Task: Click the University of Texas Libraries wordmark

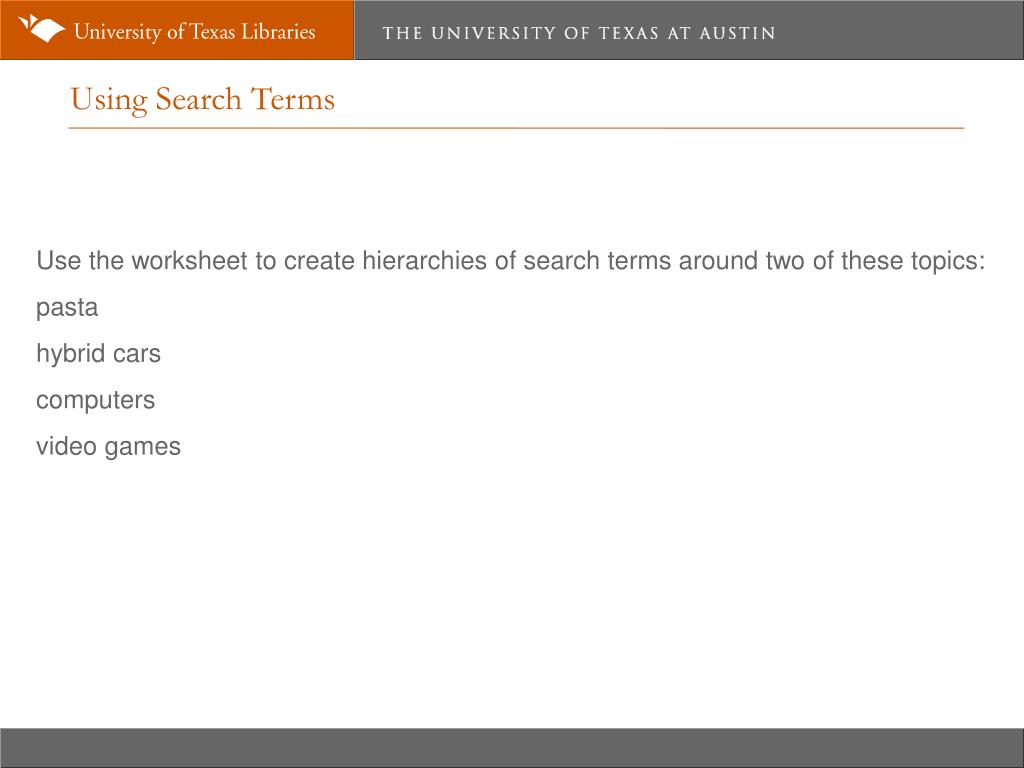Action: [195, 31]
